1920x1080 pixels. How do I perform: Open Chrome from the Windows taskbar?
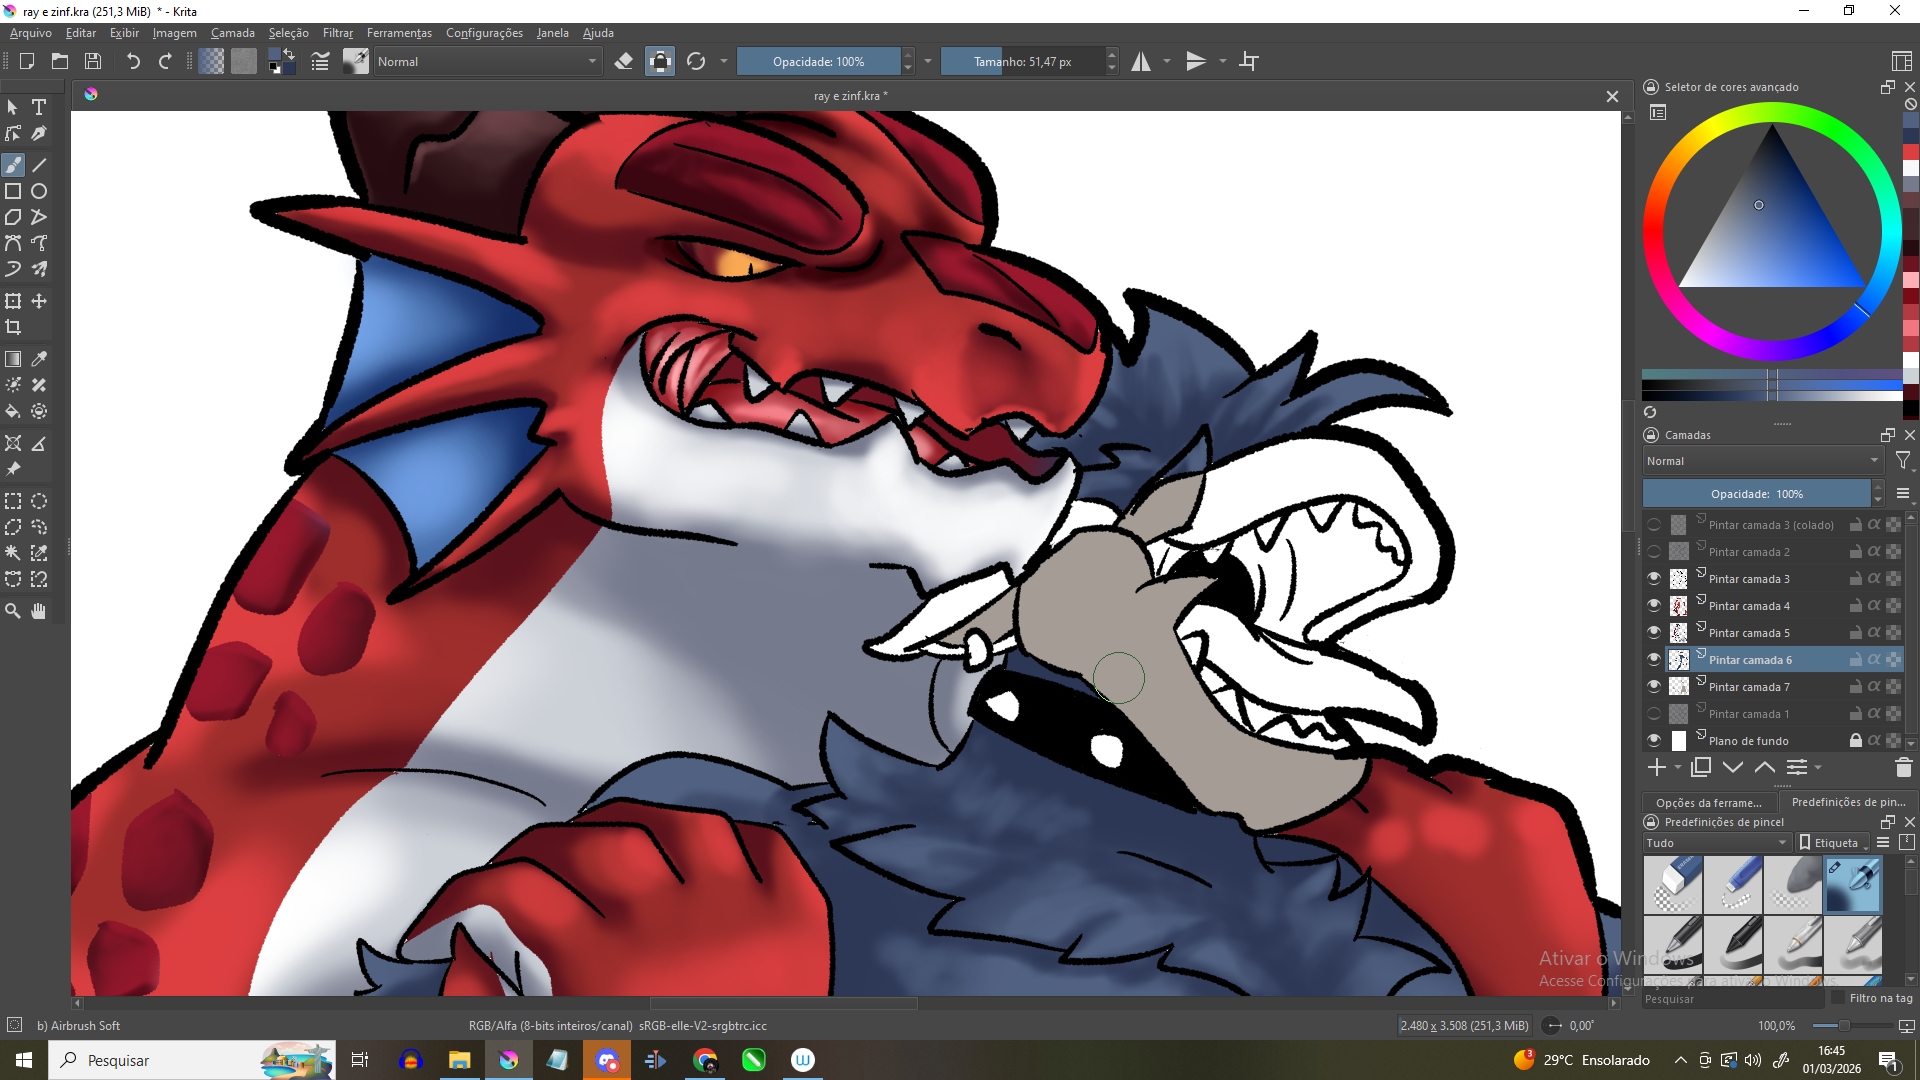pyautogui.click(x=706, y=1060)
